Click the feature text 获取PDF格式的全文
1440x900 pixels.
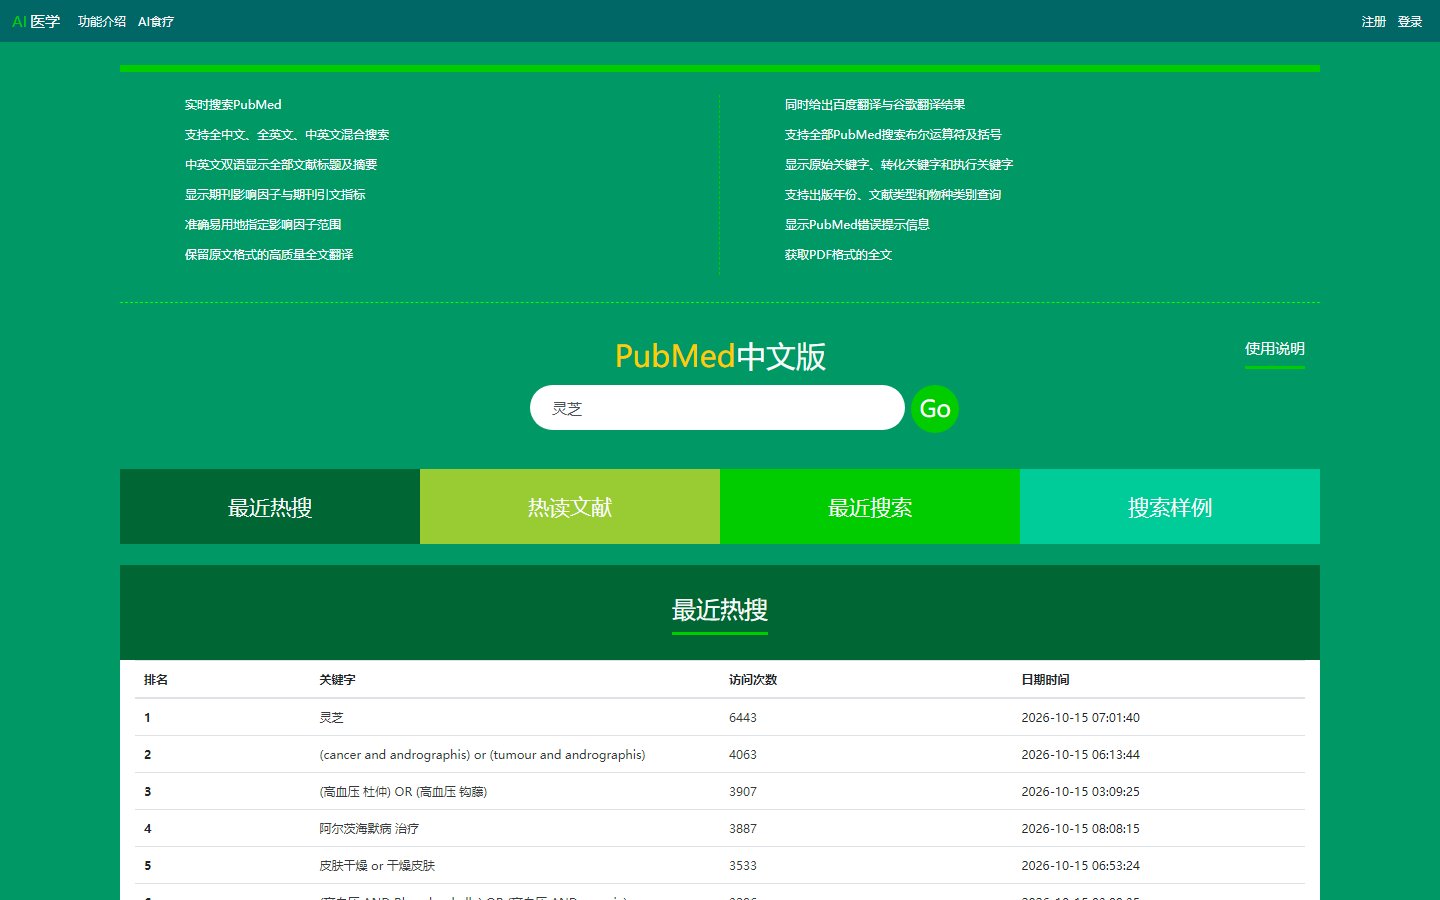838,254
